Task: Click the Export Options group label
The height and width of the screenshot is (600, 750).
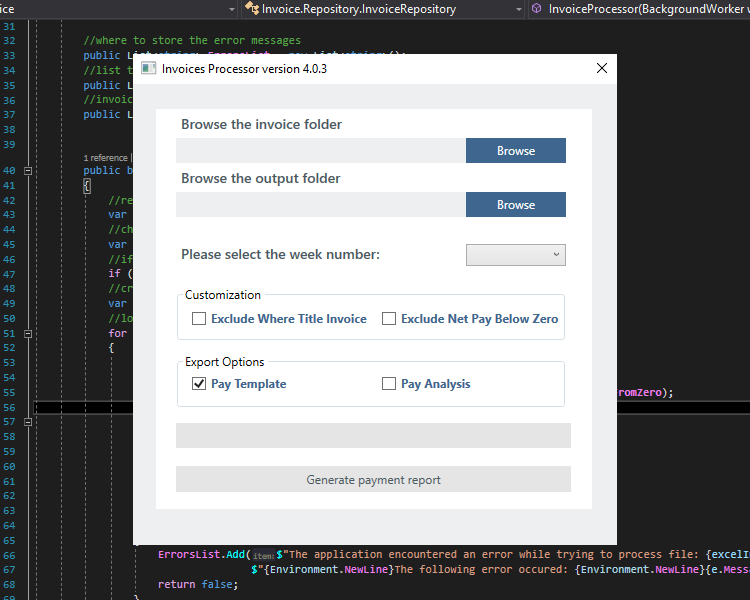Action: coord(224,362)
